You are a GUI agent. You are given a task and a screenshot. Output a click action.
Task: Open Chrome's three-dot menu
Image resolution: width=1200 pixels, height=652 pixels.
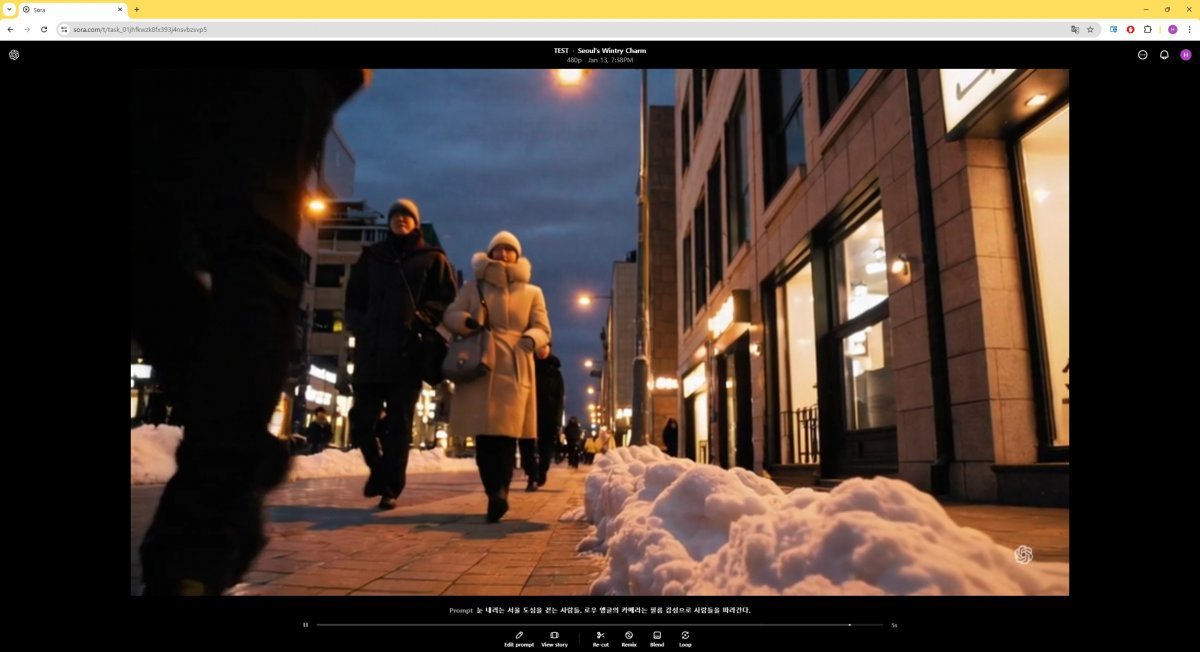(1189, 29)
